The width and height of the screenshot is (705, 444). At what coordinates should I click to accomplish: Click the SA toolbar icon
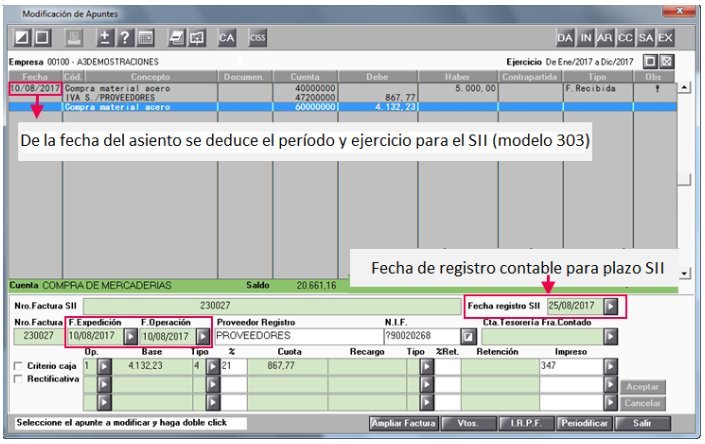point(645,37)
